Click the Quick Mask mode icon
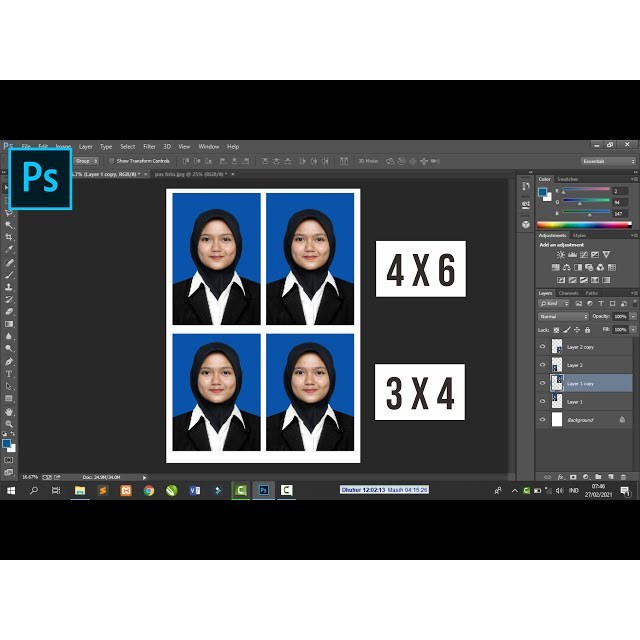 pyautogui.click(x=9, y=460)
